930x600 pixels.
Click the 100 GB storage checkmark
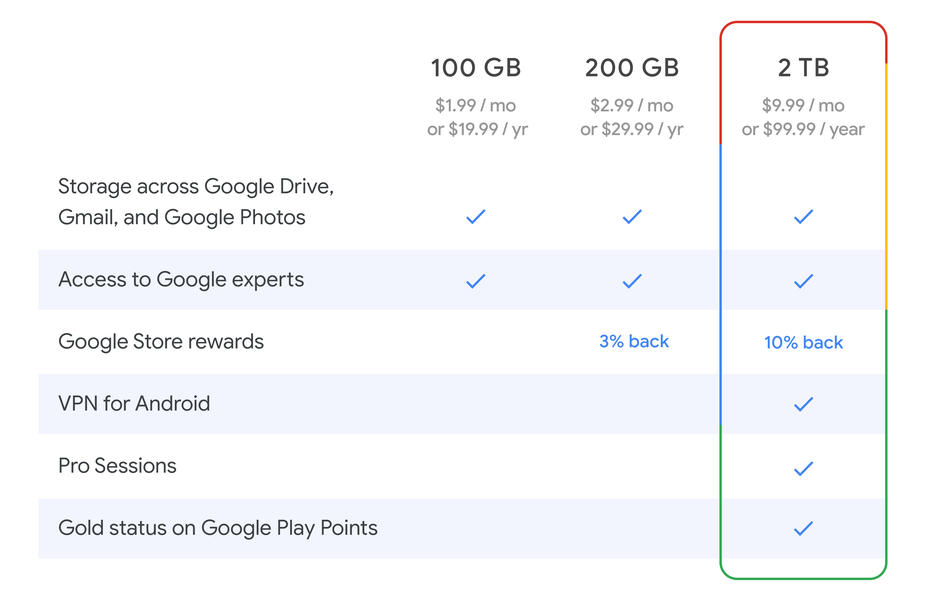[x=476, y=216]
